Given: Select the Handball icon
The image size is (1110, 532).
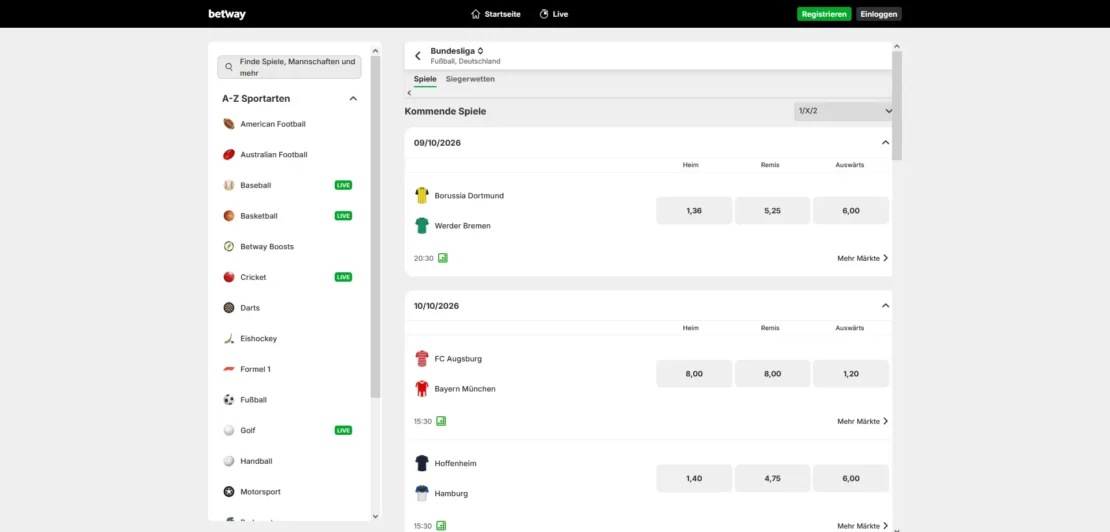Looking at the screenshot, I should (x=229, y=461).
